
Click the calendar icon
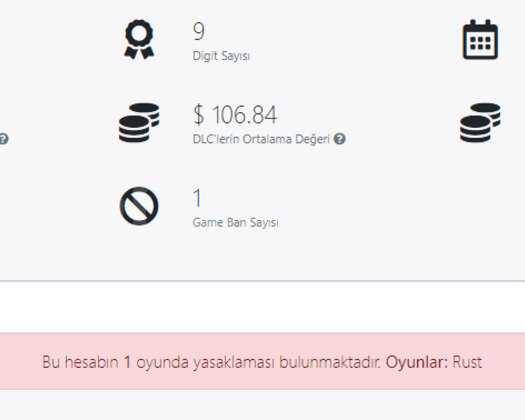[480, 40]
